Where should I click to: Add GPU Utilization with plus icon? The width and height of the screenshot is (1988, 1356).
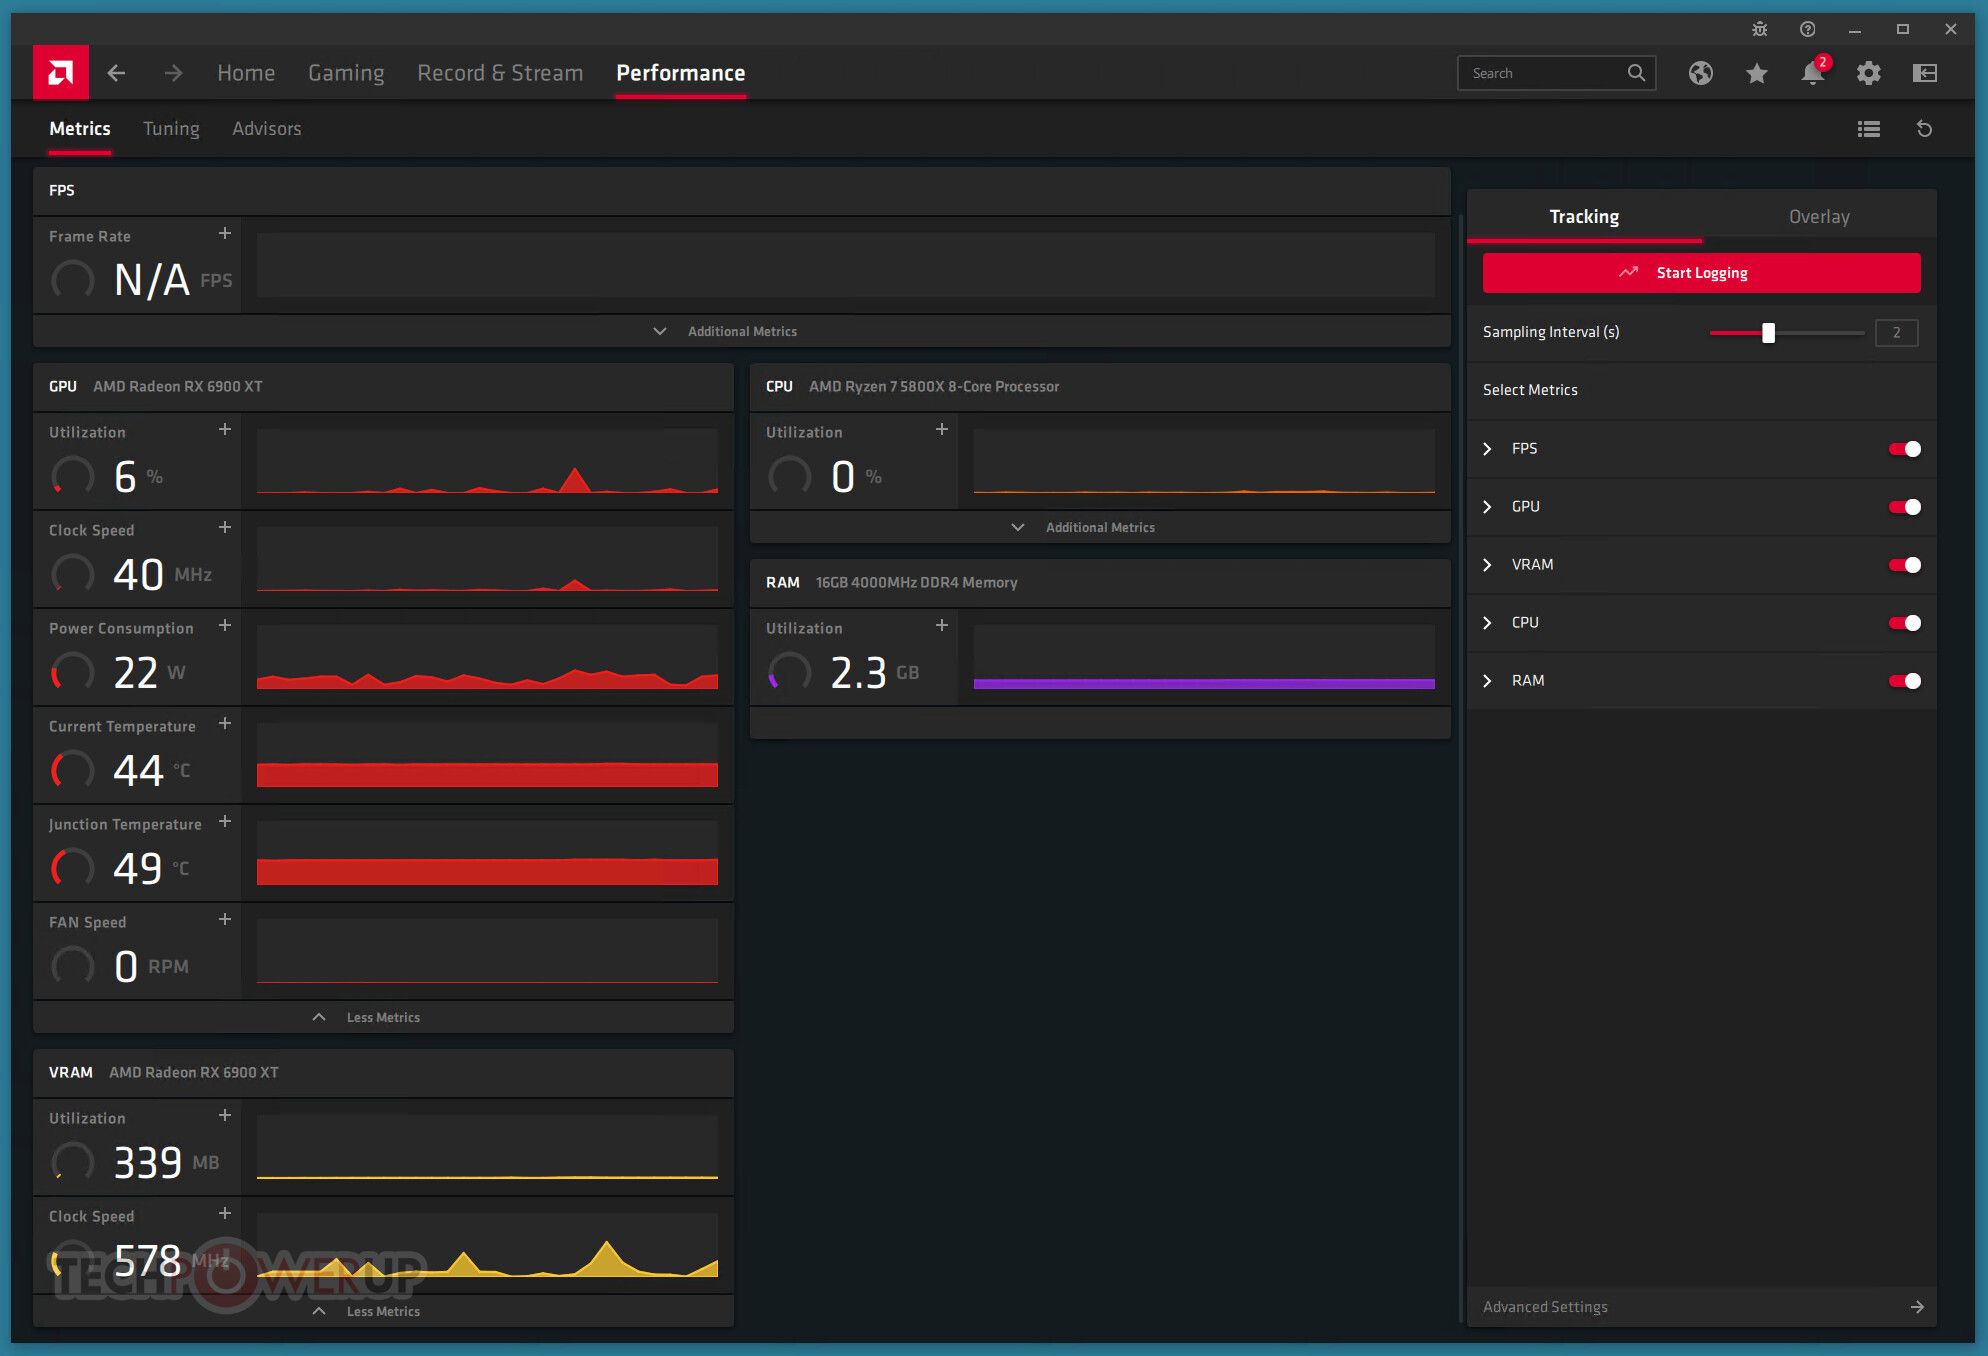pos(225,429)
